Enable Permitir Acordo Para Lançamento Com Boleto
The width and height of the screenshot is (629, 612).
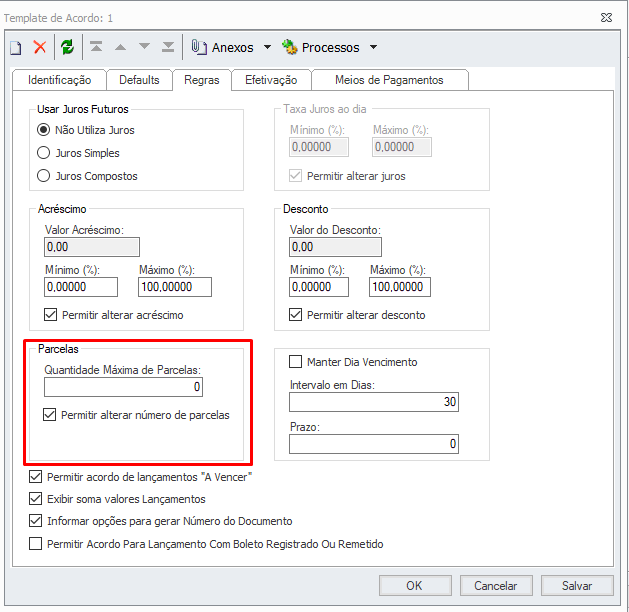35,544
